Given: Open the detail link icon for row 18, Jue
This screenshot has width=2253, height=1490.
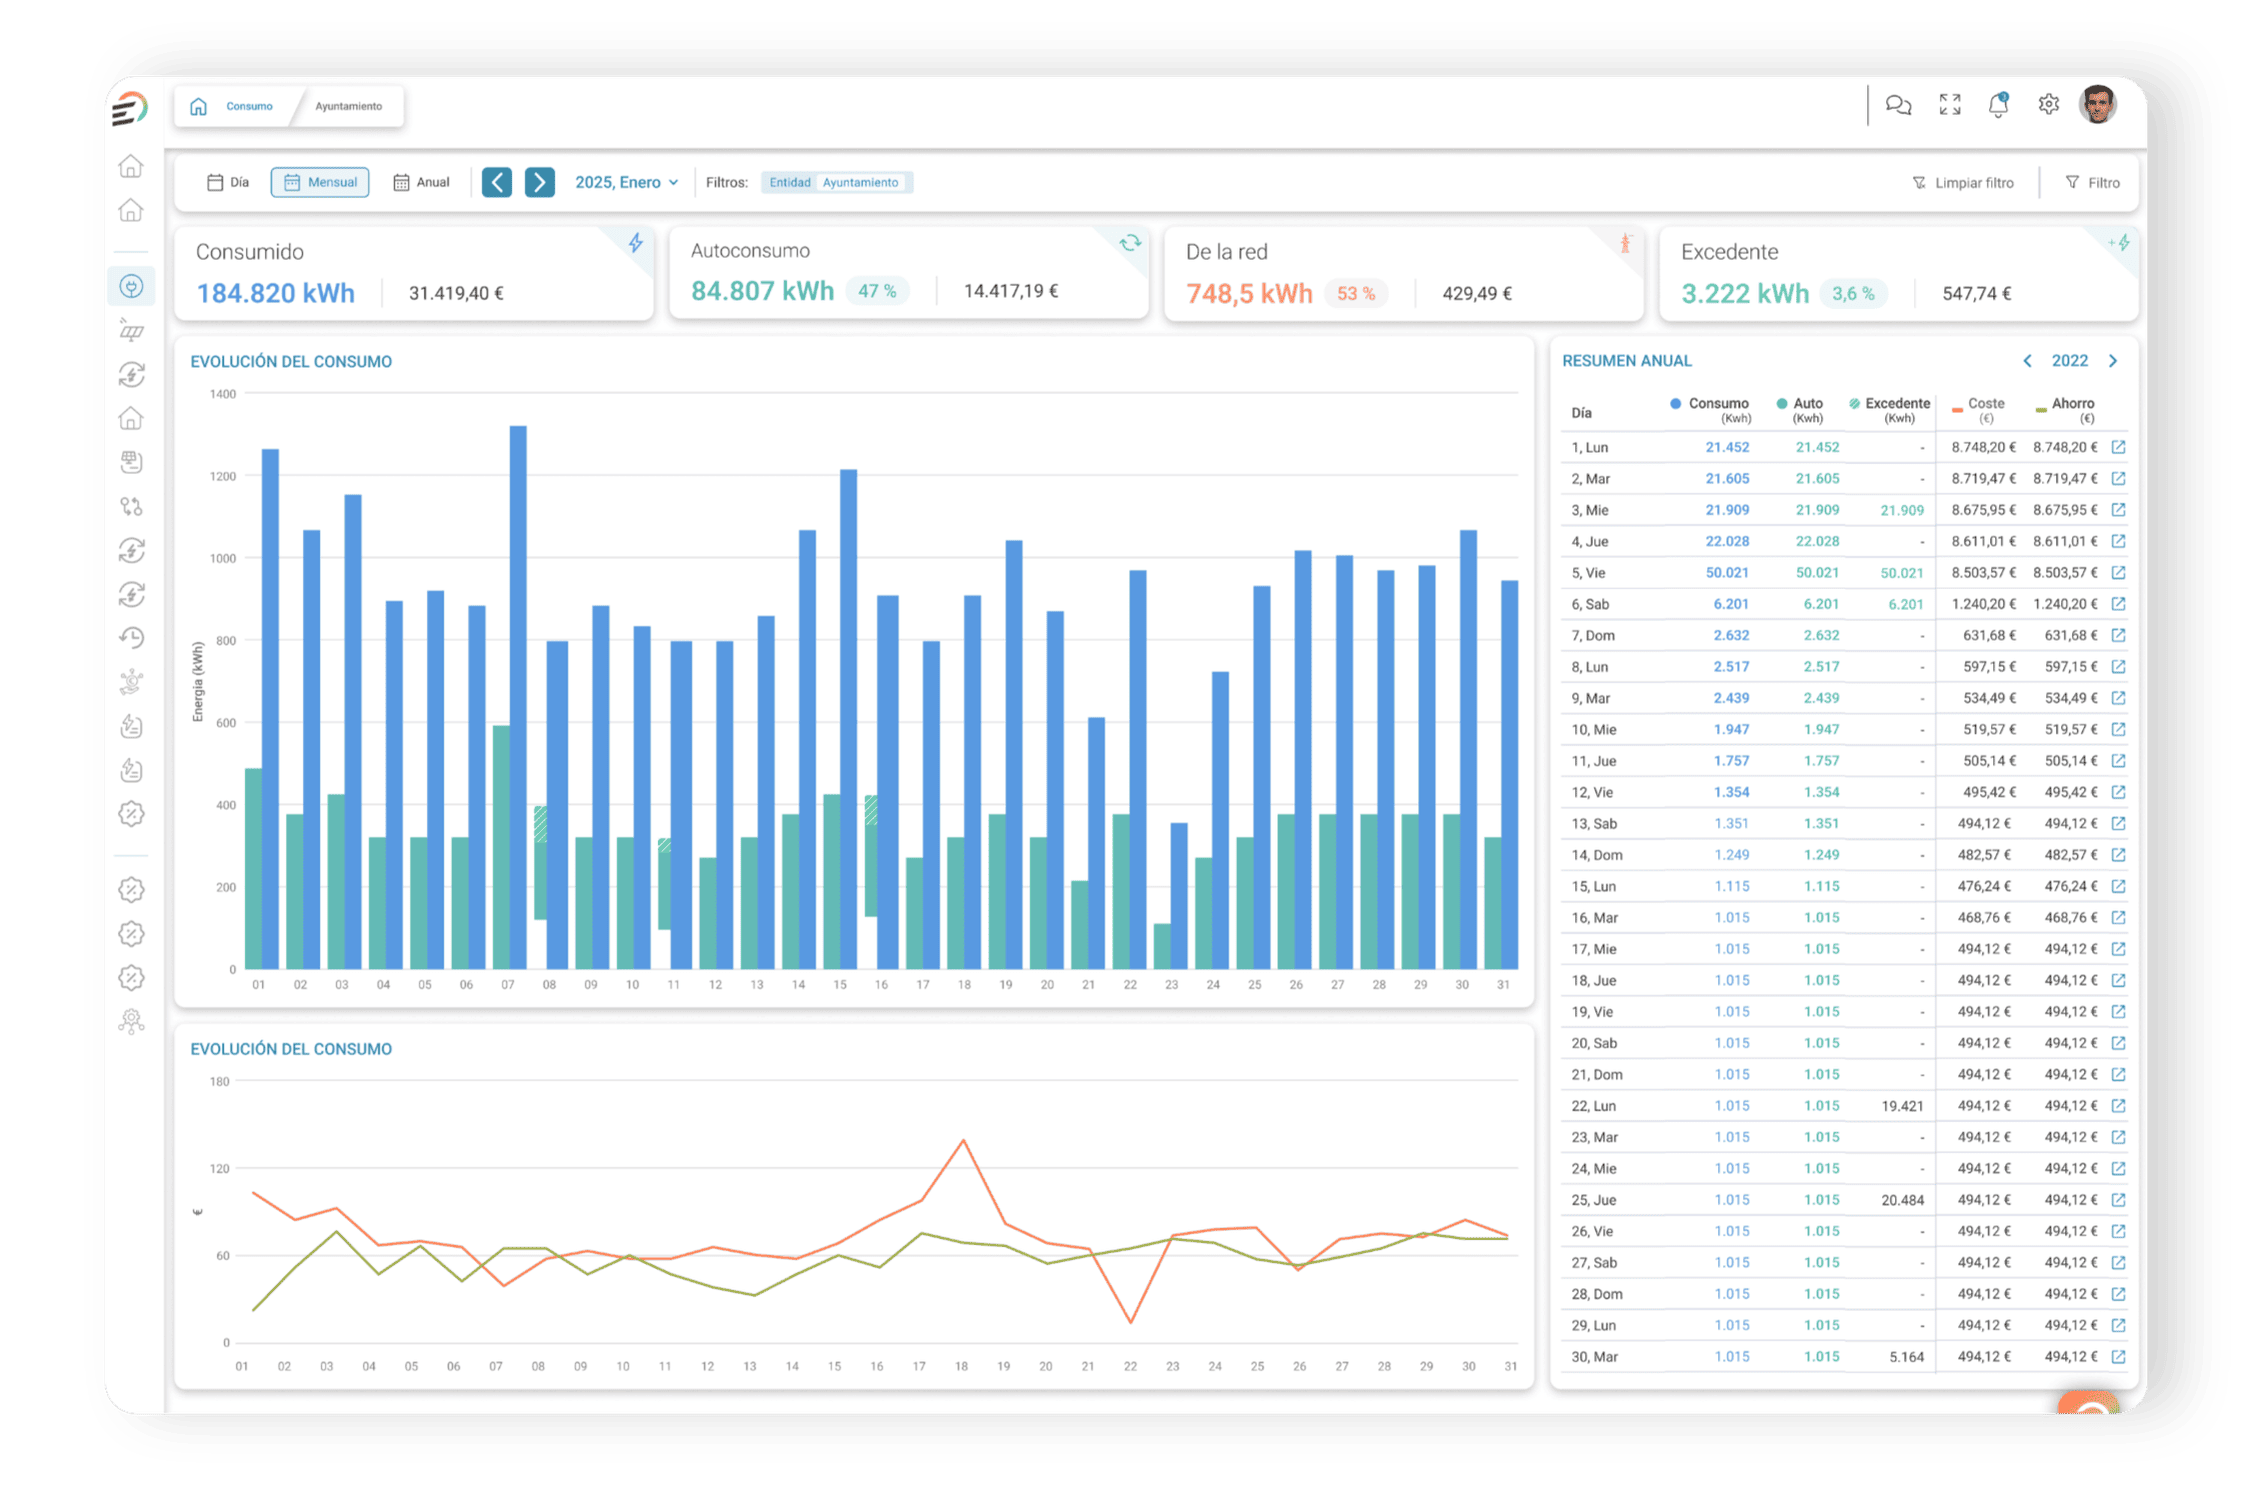Looking at the screenshot, I should point(2118,980).
